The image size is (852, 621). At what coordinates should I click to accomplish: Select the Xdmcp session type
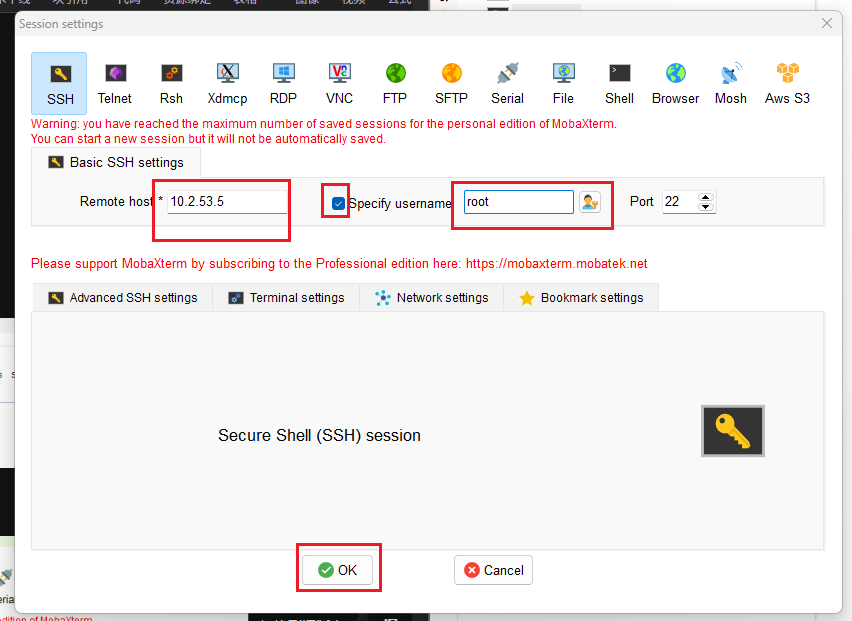(x=227, y=84)
